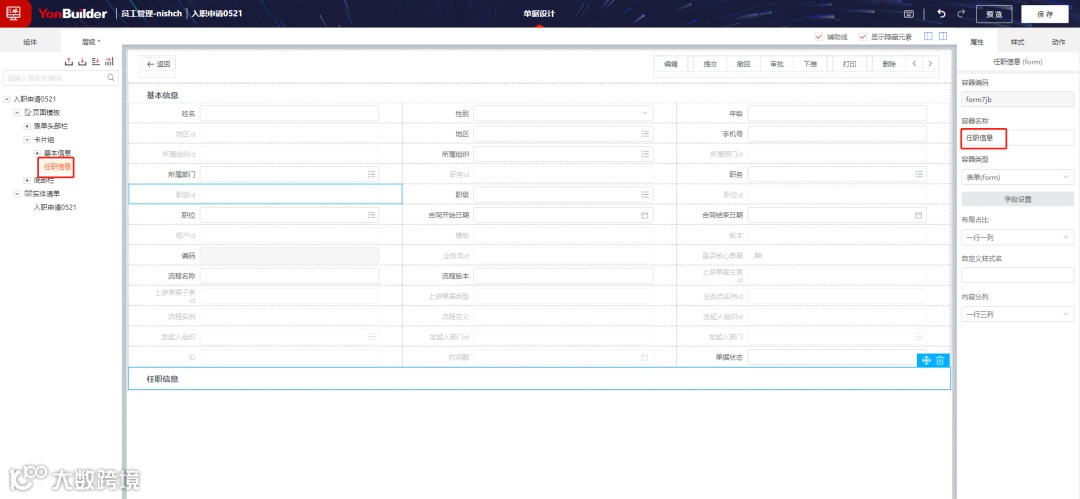Click the search magnifier icon

click(112, 78)
